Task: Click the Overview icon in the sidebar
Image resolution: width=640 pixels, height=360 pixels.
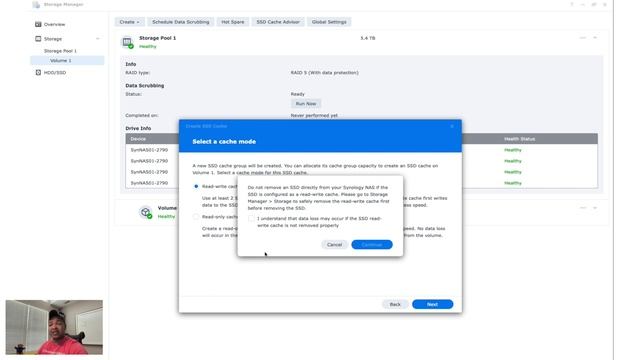Action: click(x=38, y=24)
